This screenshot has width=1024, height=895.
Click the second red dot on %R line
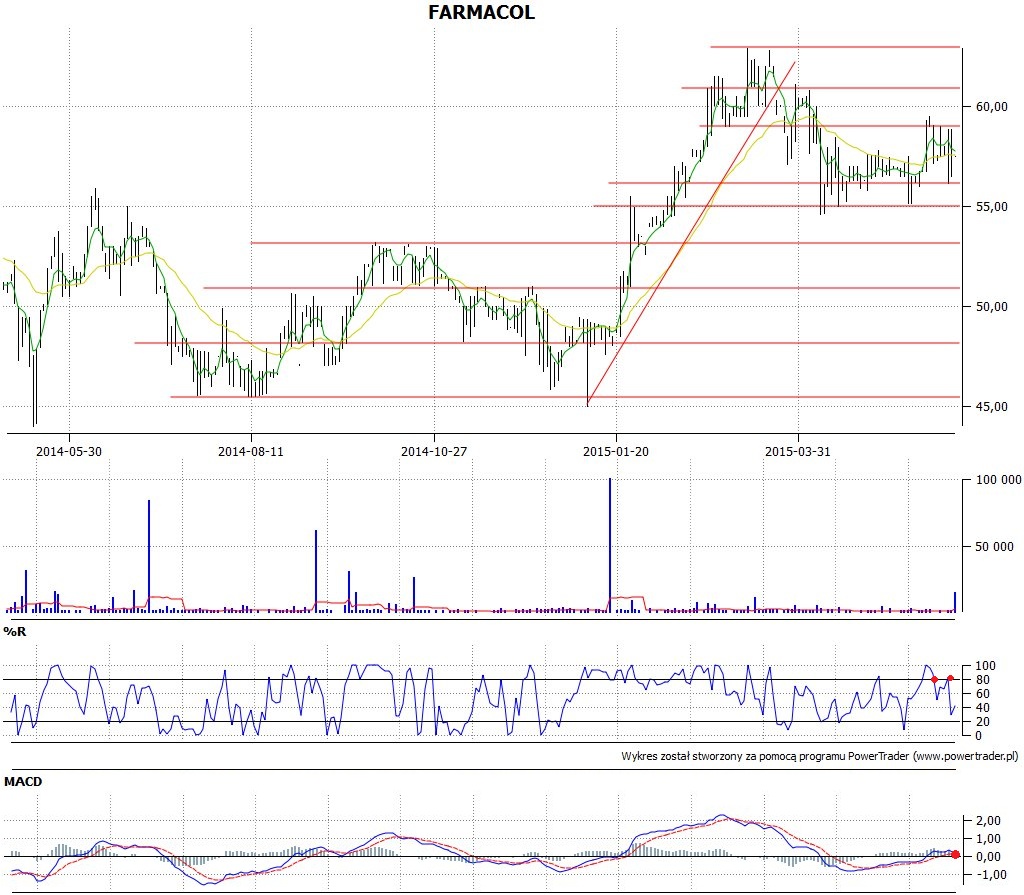coord(950,679)
